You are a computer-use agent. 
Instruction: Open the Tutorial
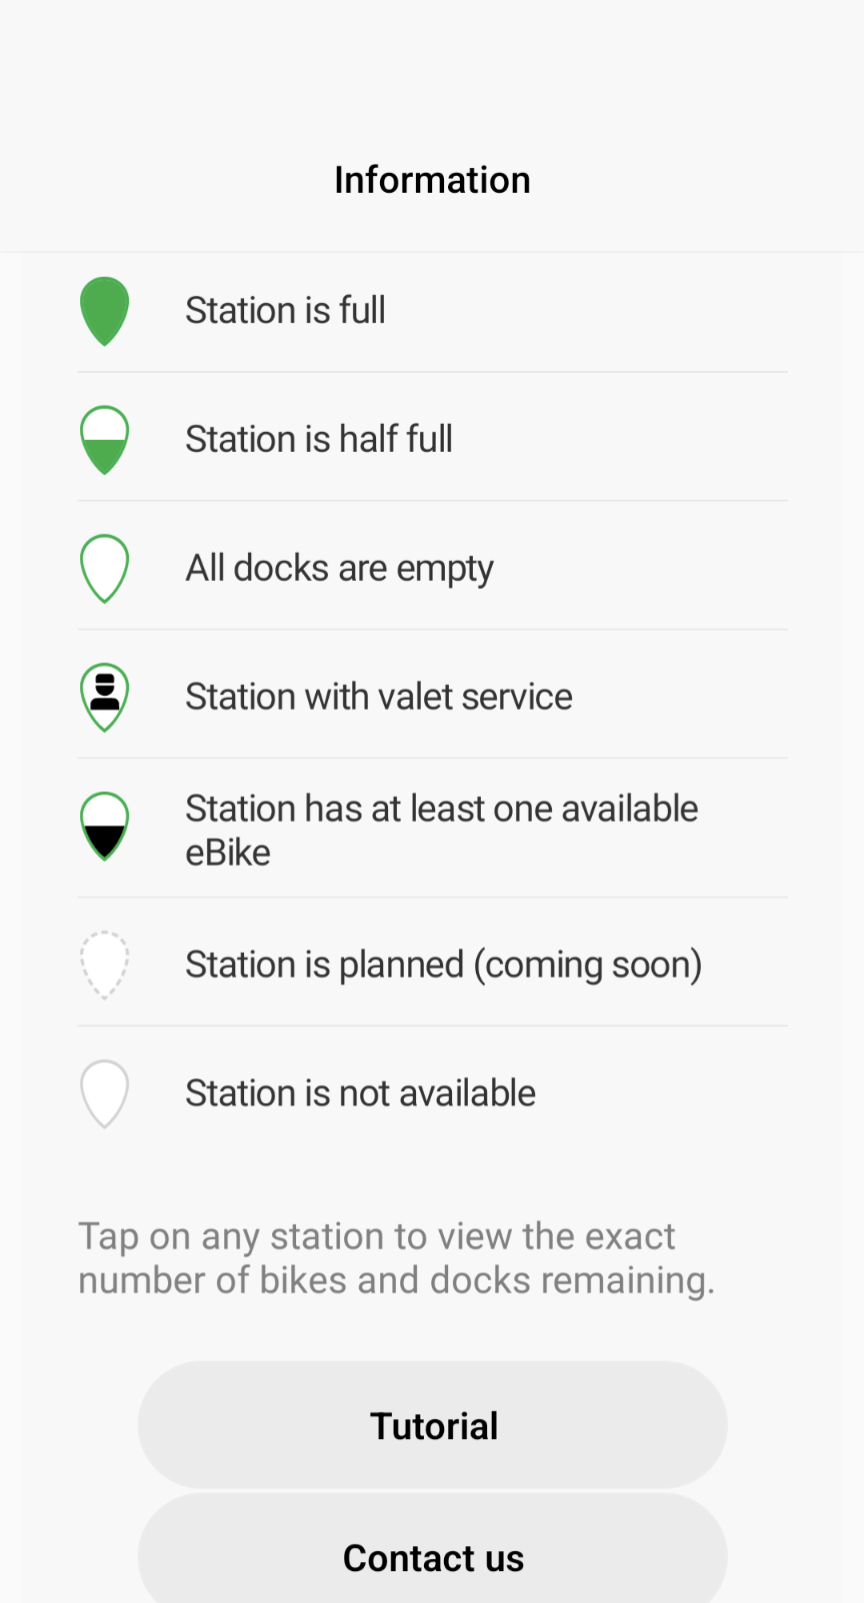tap(432, 1425)
